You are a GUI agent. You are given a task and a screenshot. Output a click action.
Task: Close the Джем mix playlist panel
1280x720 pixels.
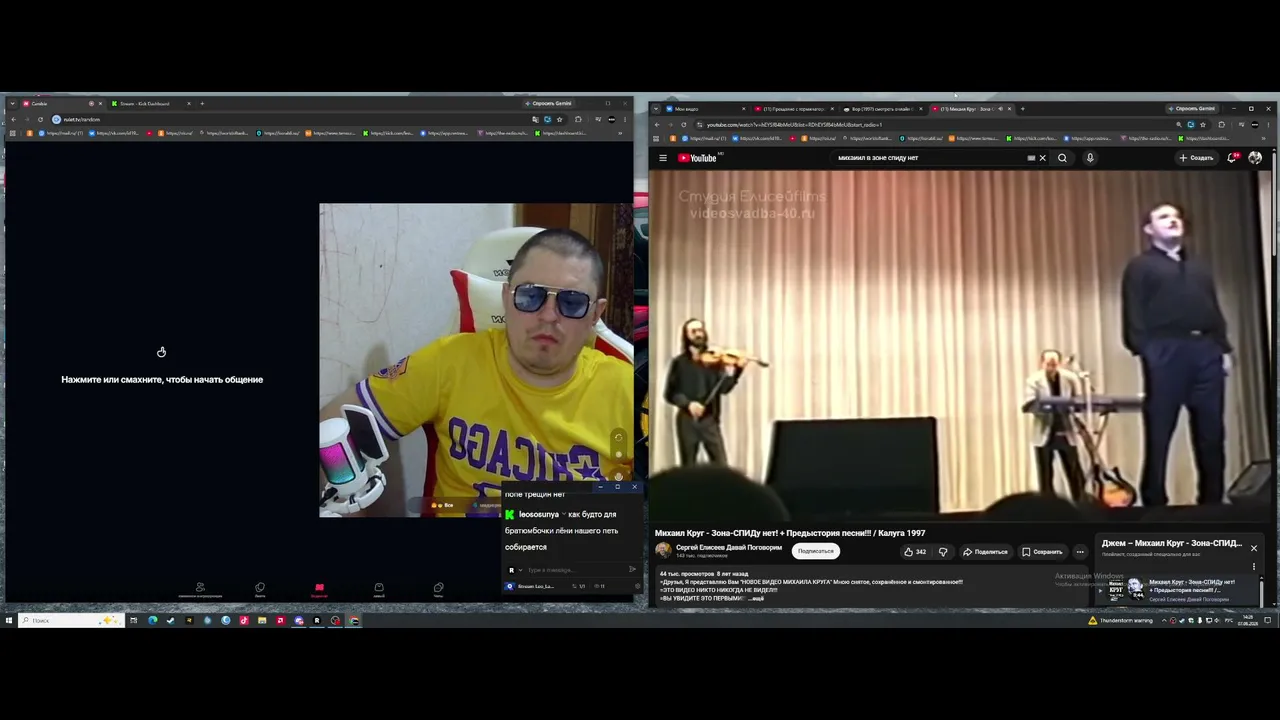(1254, 548)
